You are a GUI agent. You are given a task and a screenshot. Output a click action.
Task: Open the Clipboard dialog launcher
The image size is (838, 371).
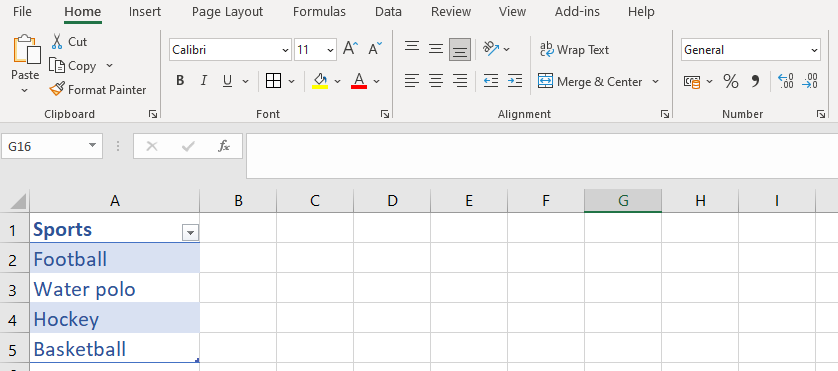(153, 114)
